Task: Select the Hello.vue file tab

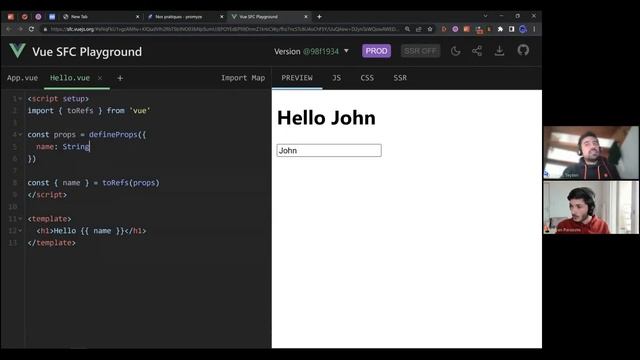Action: 70,78
